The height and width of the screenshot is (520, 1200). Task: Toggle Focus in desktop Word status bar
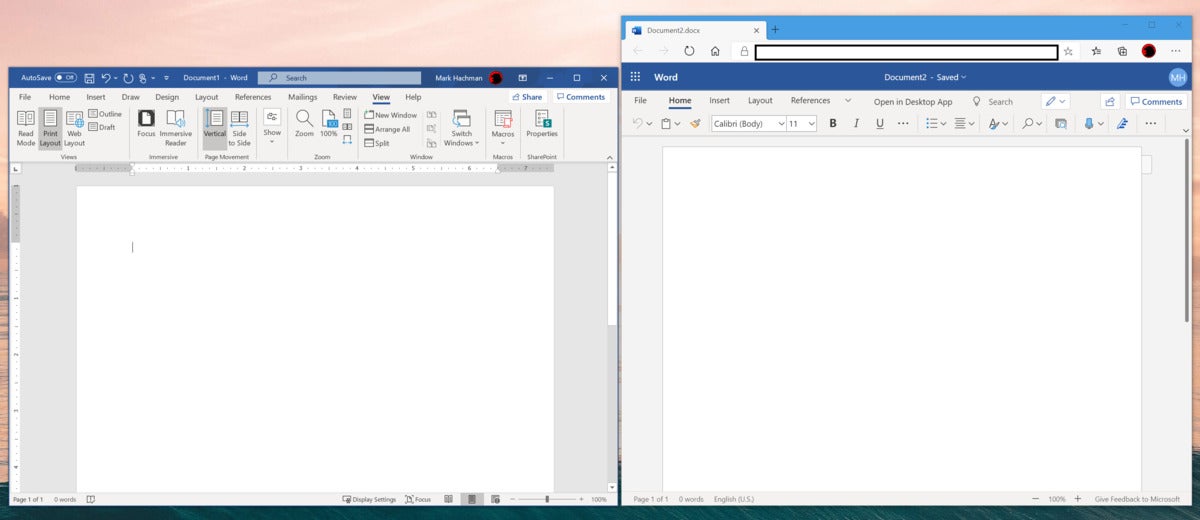[418, 499]
